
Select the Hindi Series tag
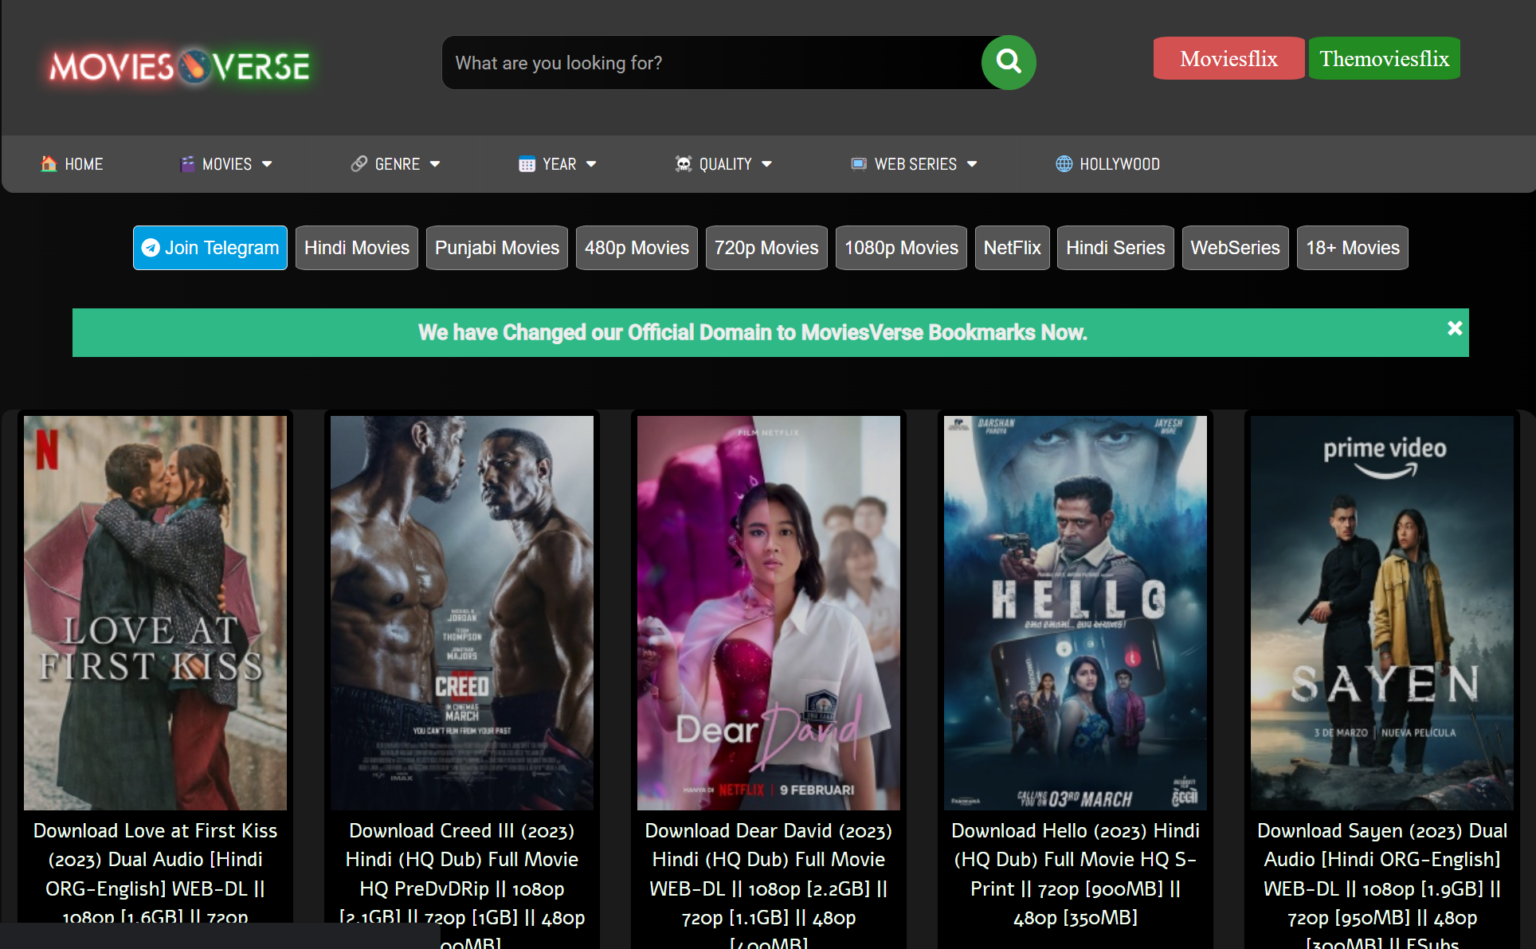(x=1115, y=248)
